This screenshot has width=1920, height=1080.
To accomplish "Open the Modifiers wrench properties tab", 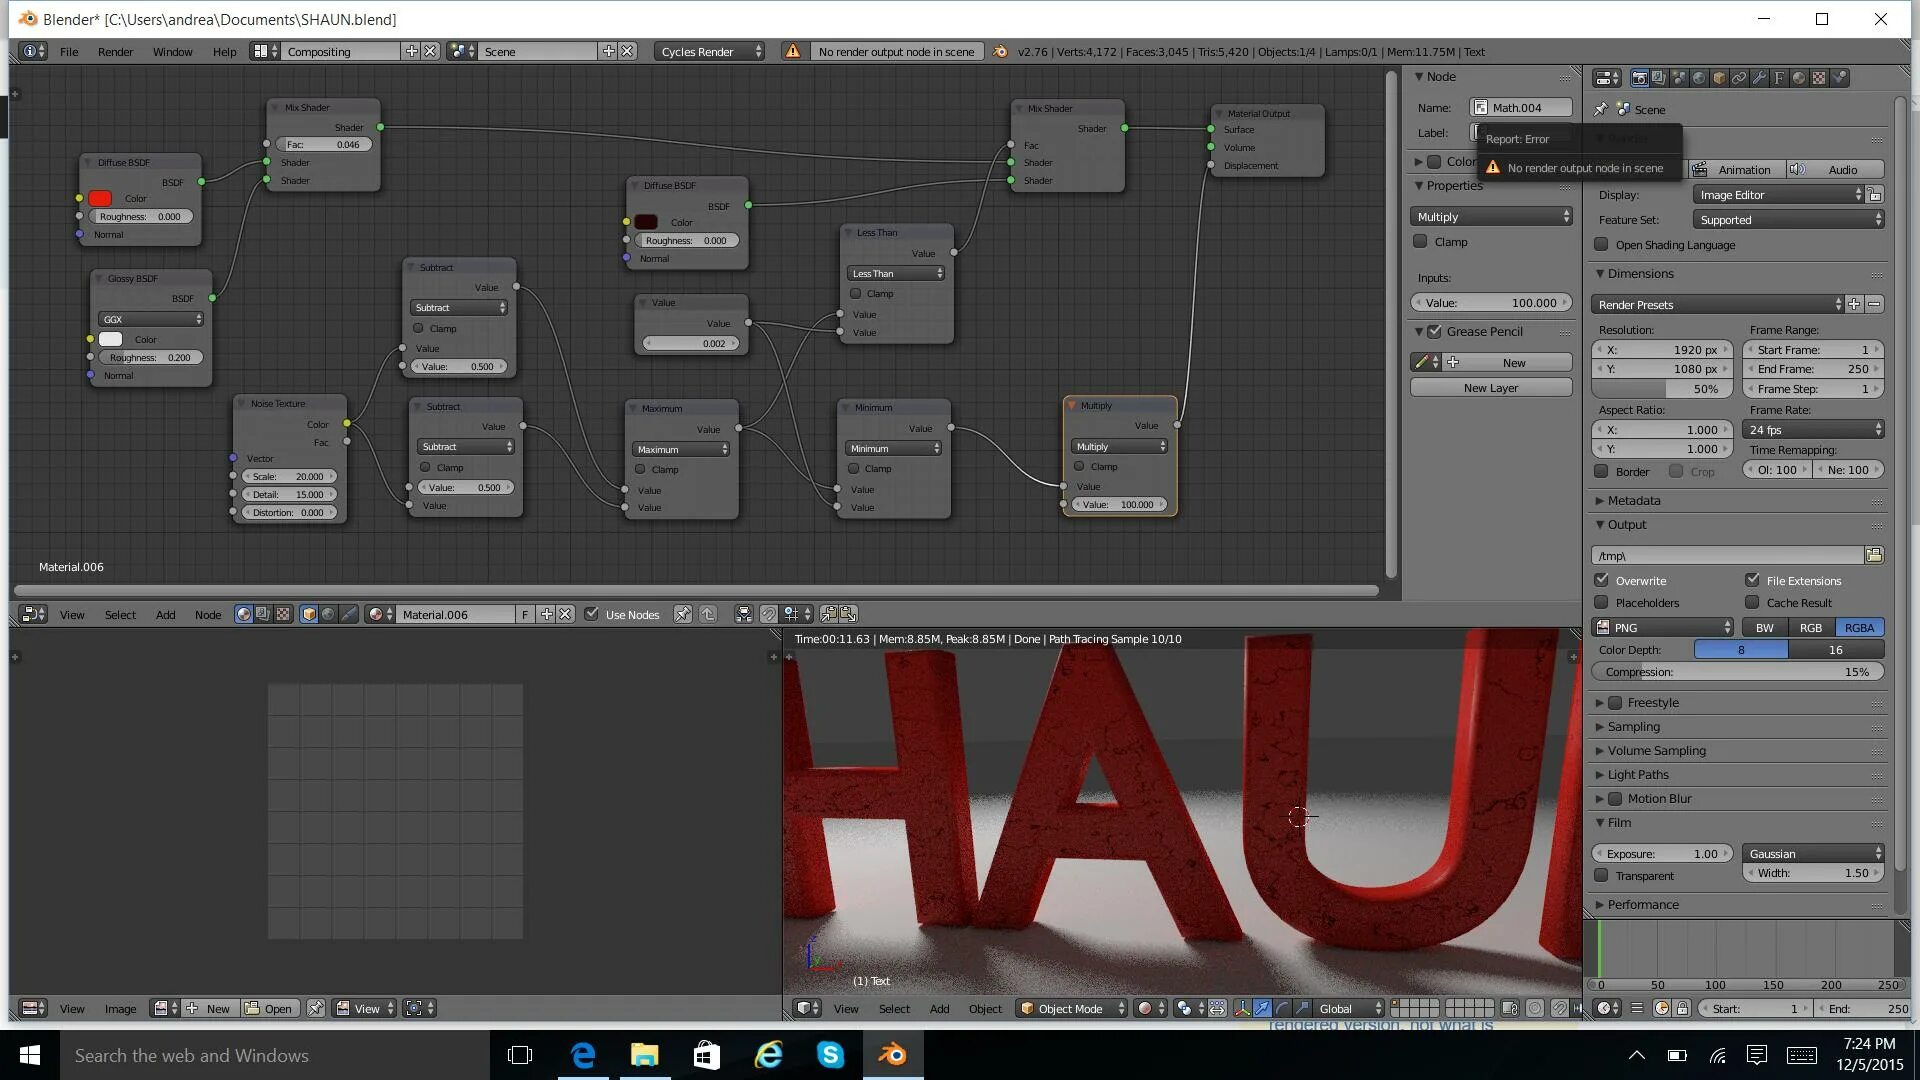I will (1759, 78).
